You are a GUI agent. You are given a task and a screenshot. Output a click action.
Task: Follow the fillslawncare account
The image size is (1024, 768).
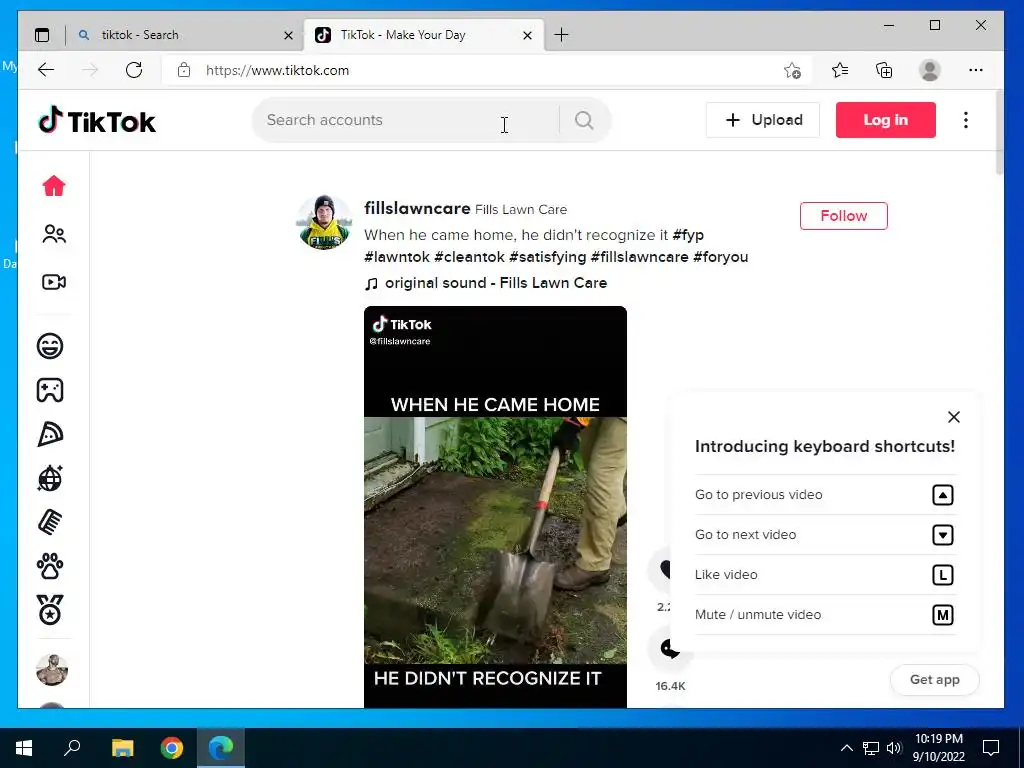pos(844,216)
